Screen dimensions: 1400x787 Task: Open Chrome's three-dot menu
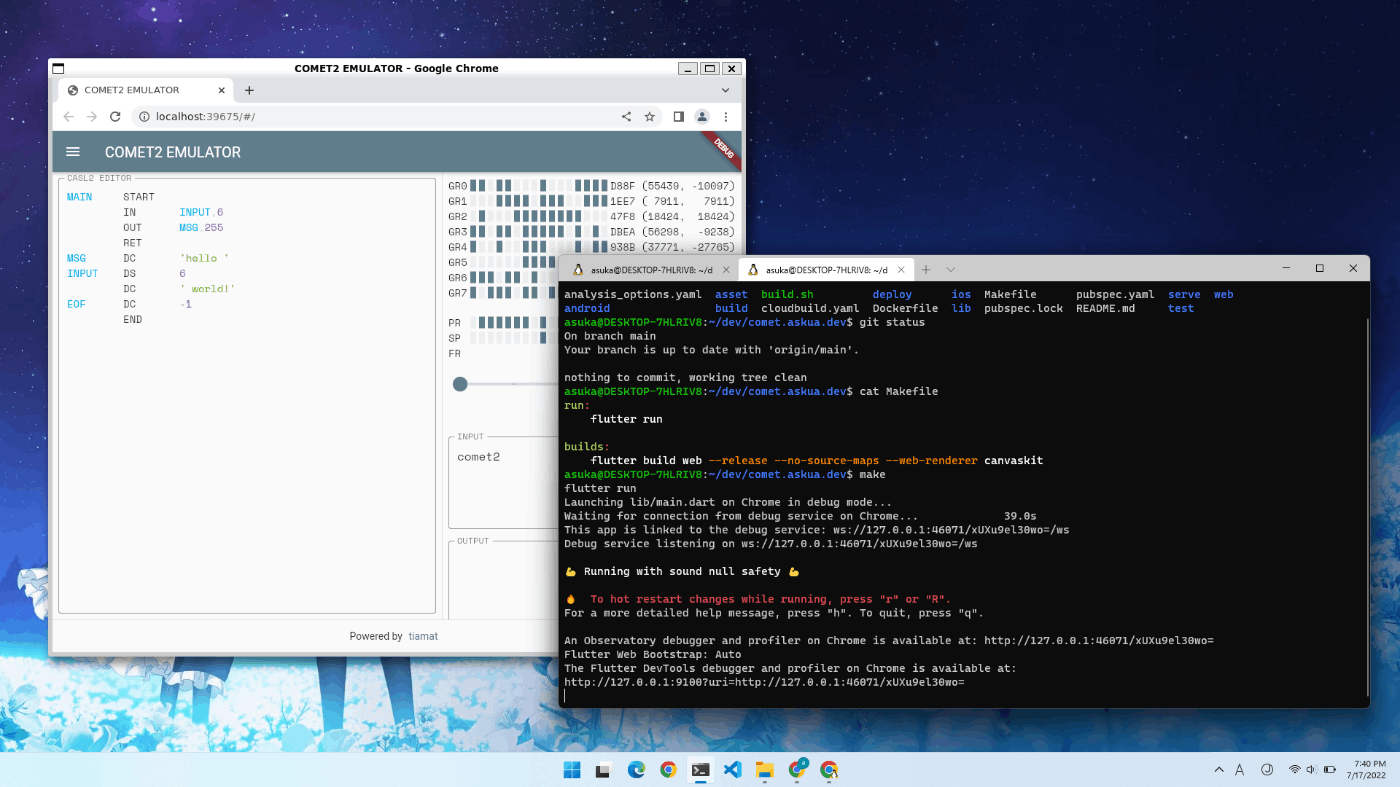pyautogui.click(x=726, y=117)
